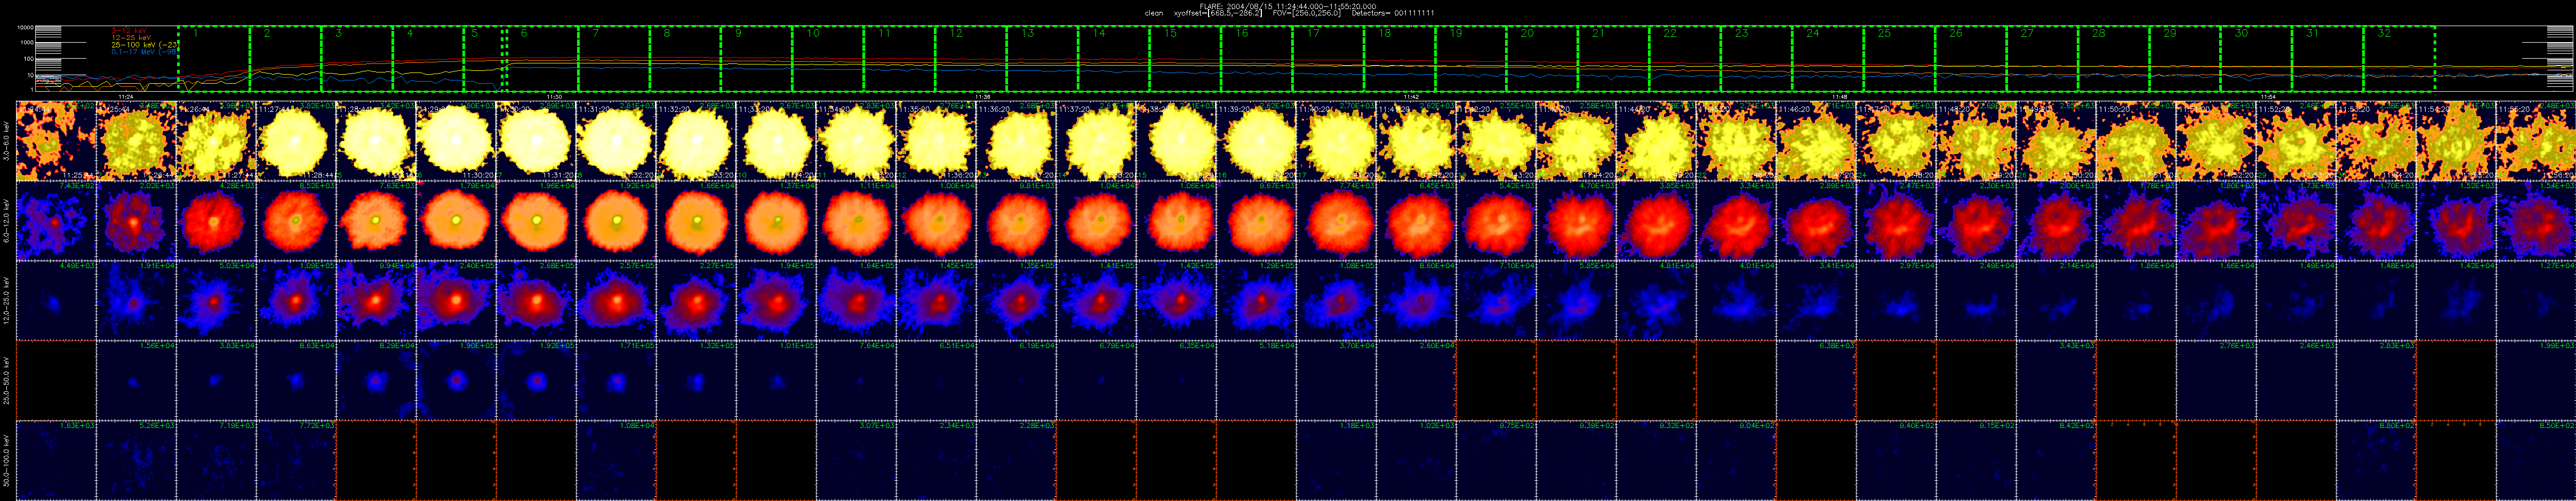
Task: Click the red 3-12 keV legend entry
Action: click(130, 31)
